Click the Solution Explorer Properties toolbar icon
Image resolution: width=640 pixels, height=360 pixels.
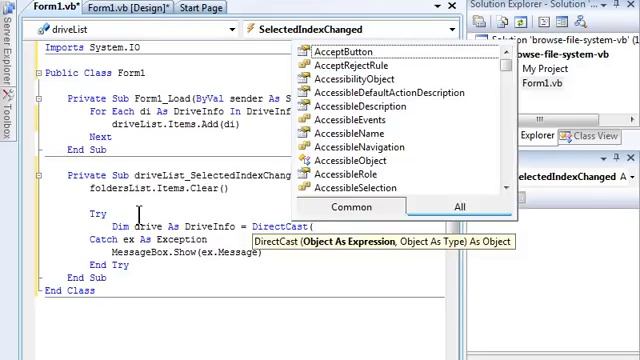coord(479,21)
